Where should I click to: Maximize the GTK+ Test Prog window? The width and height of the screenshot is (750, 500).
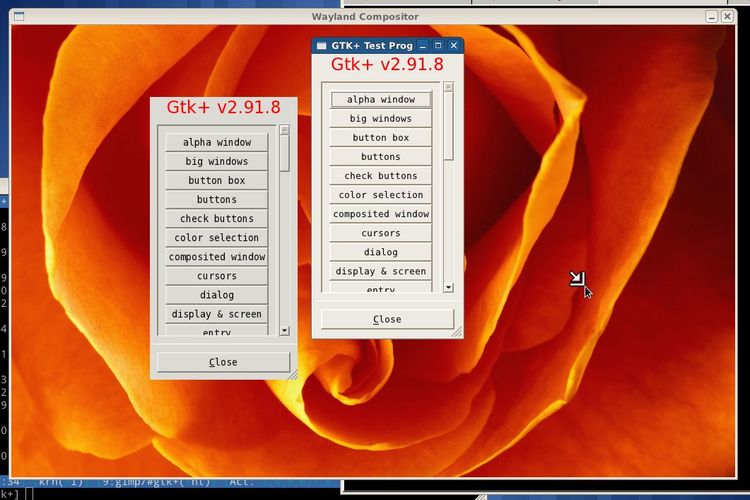click(x=438, y=45)
